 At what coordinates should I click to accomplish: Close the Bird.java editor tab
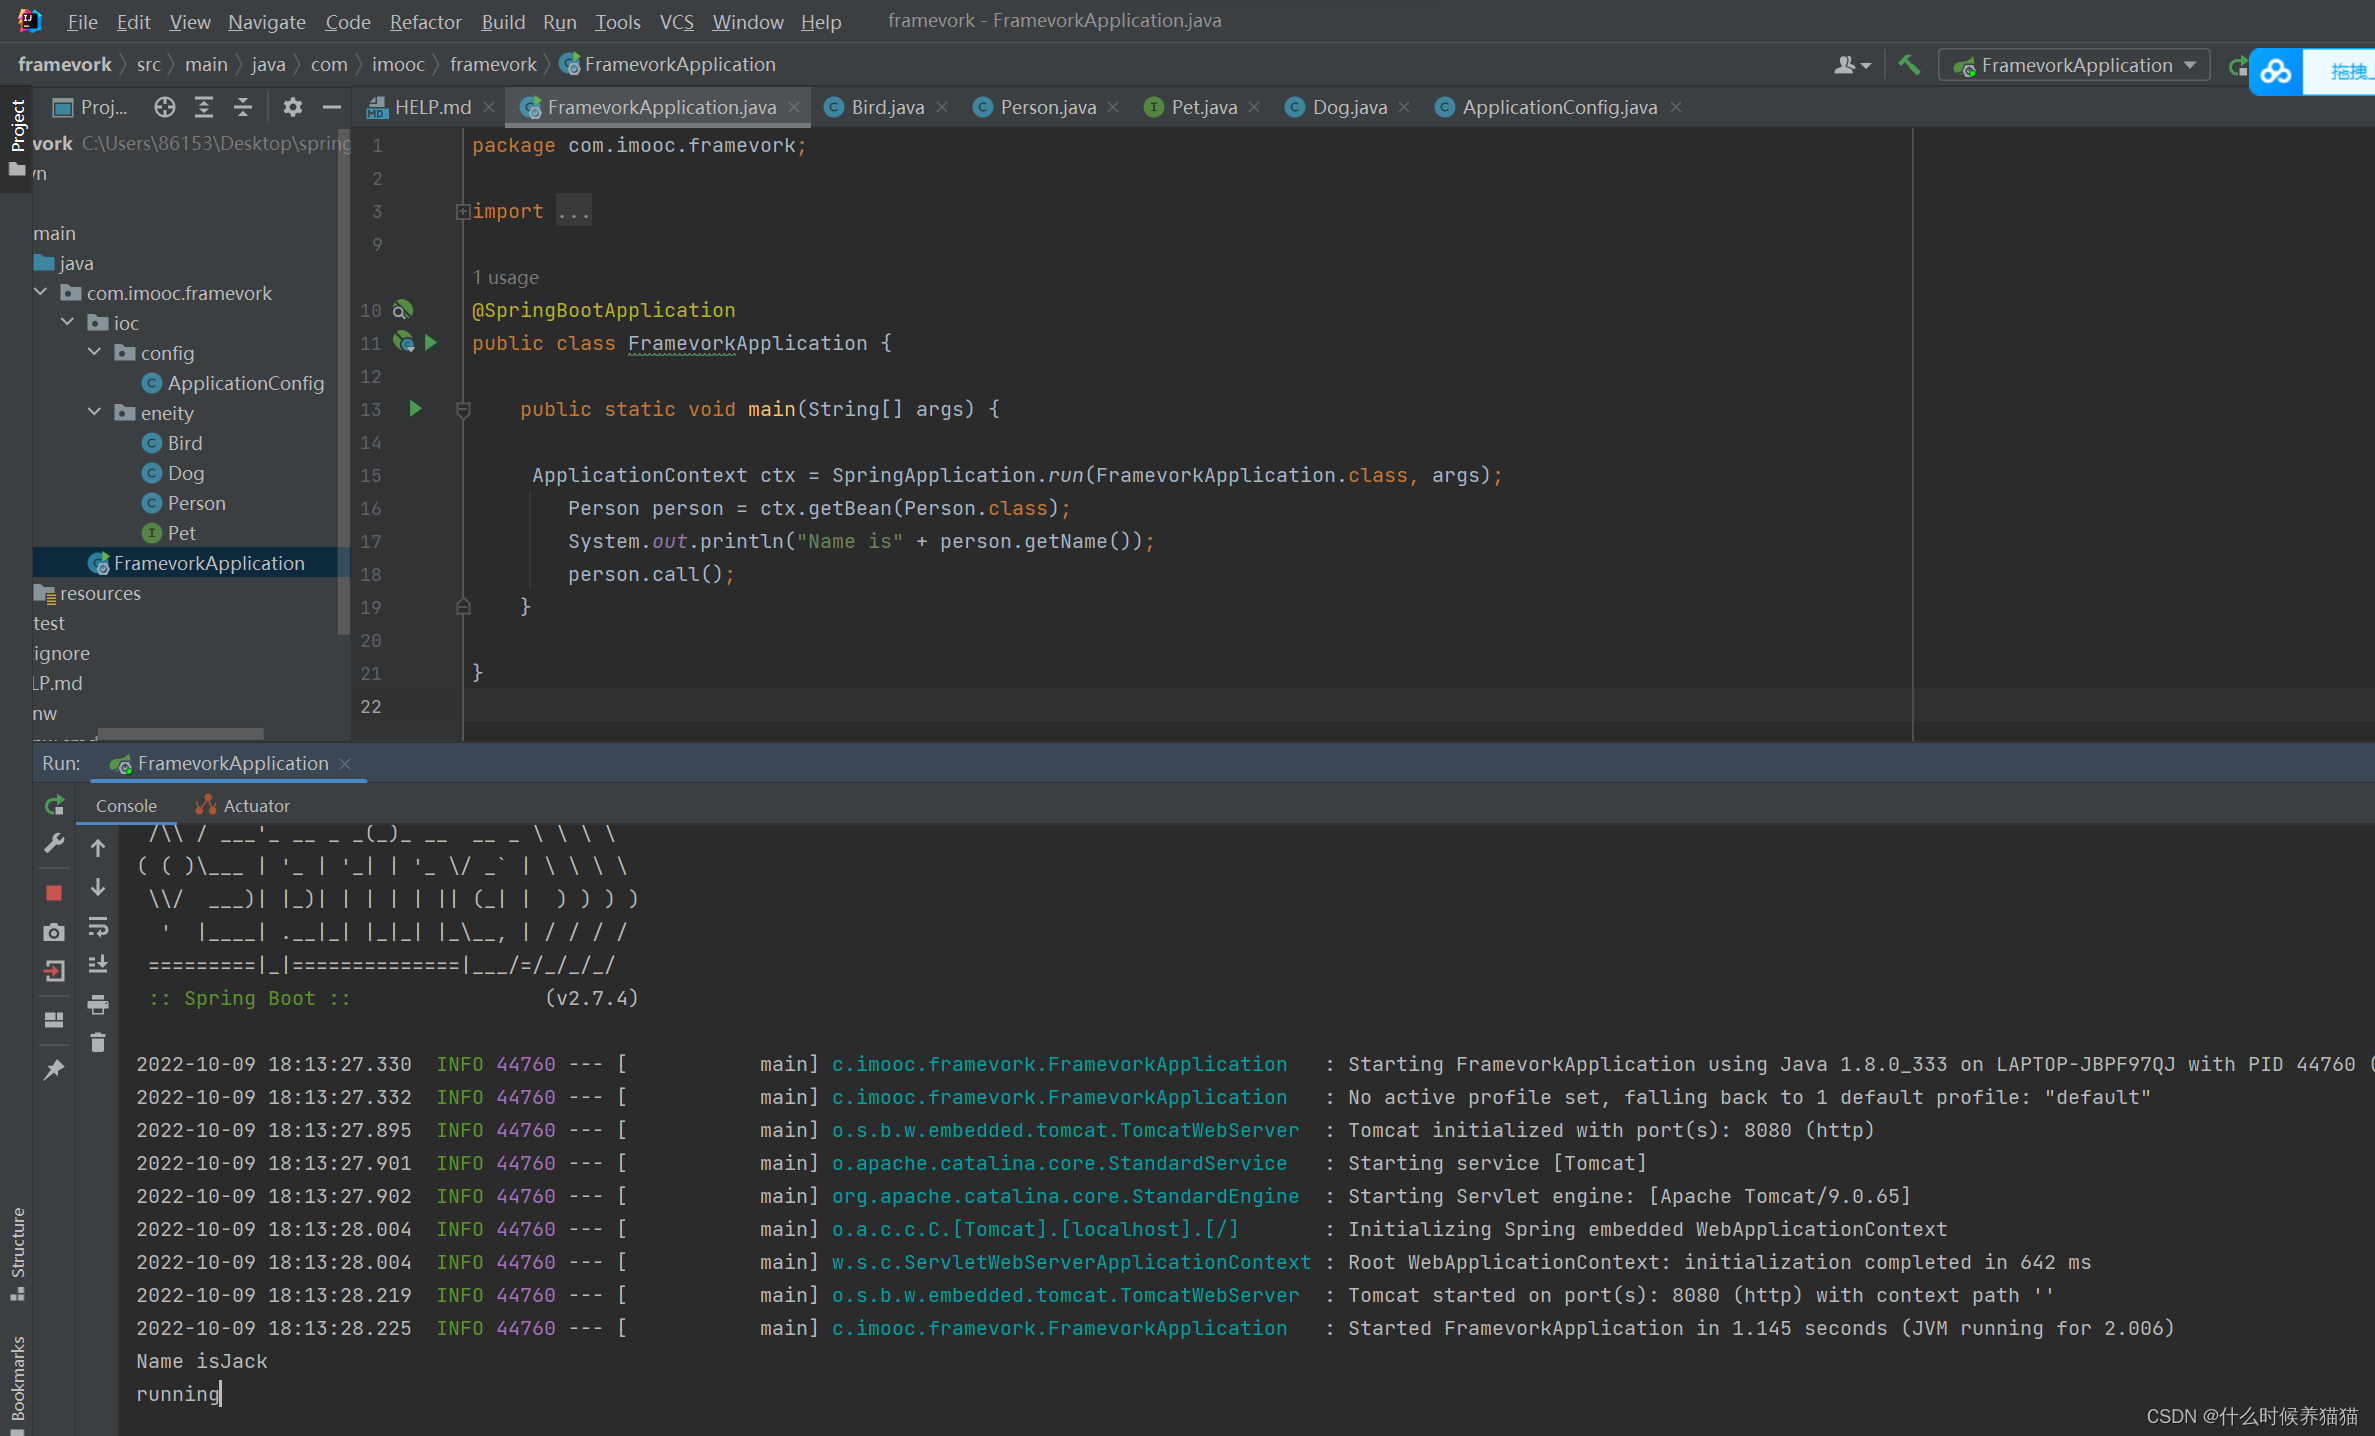coord(942,107)
